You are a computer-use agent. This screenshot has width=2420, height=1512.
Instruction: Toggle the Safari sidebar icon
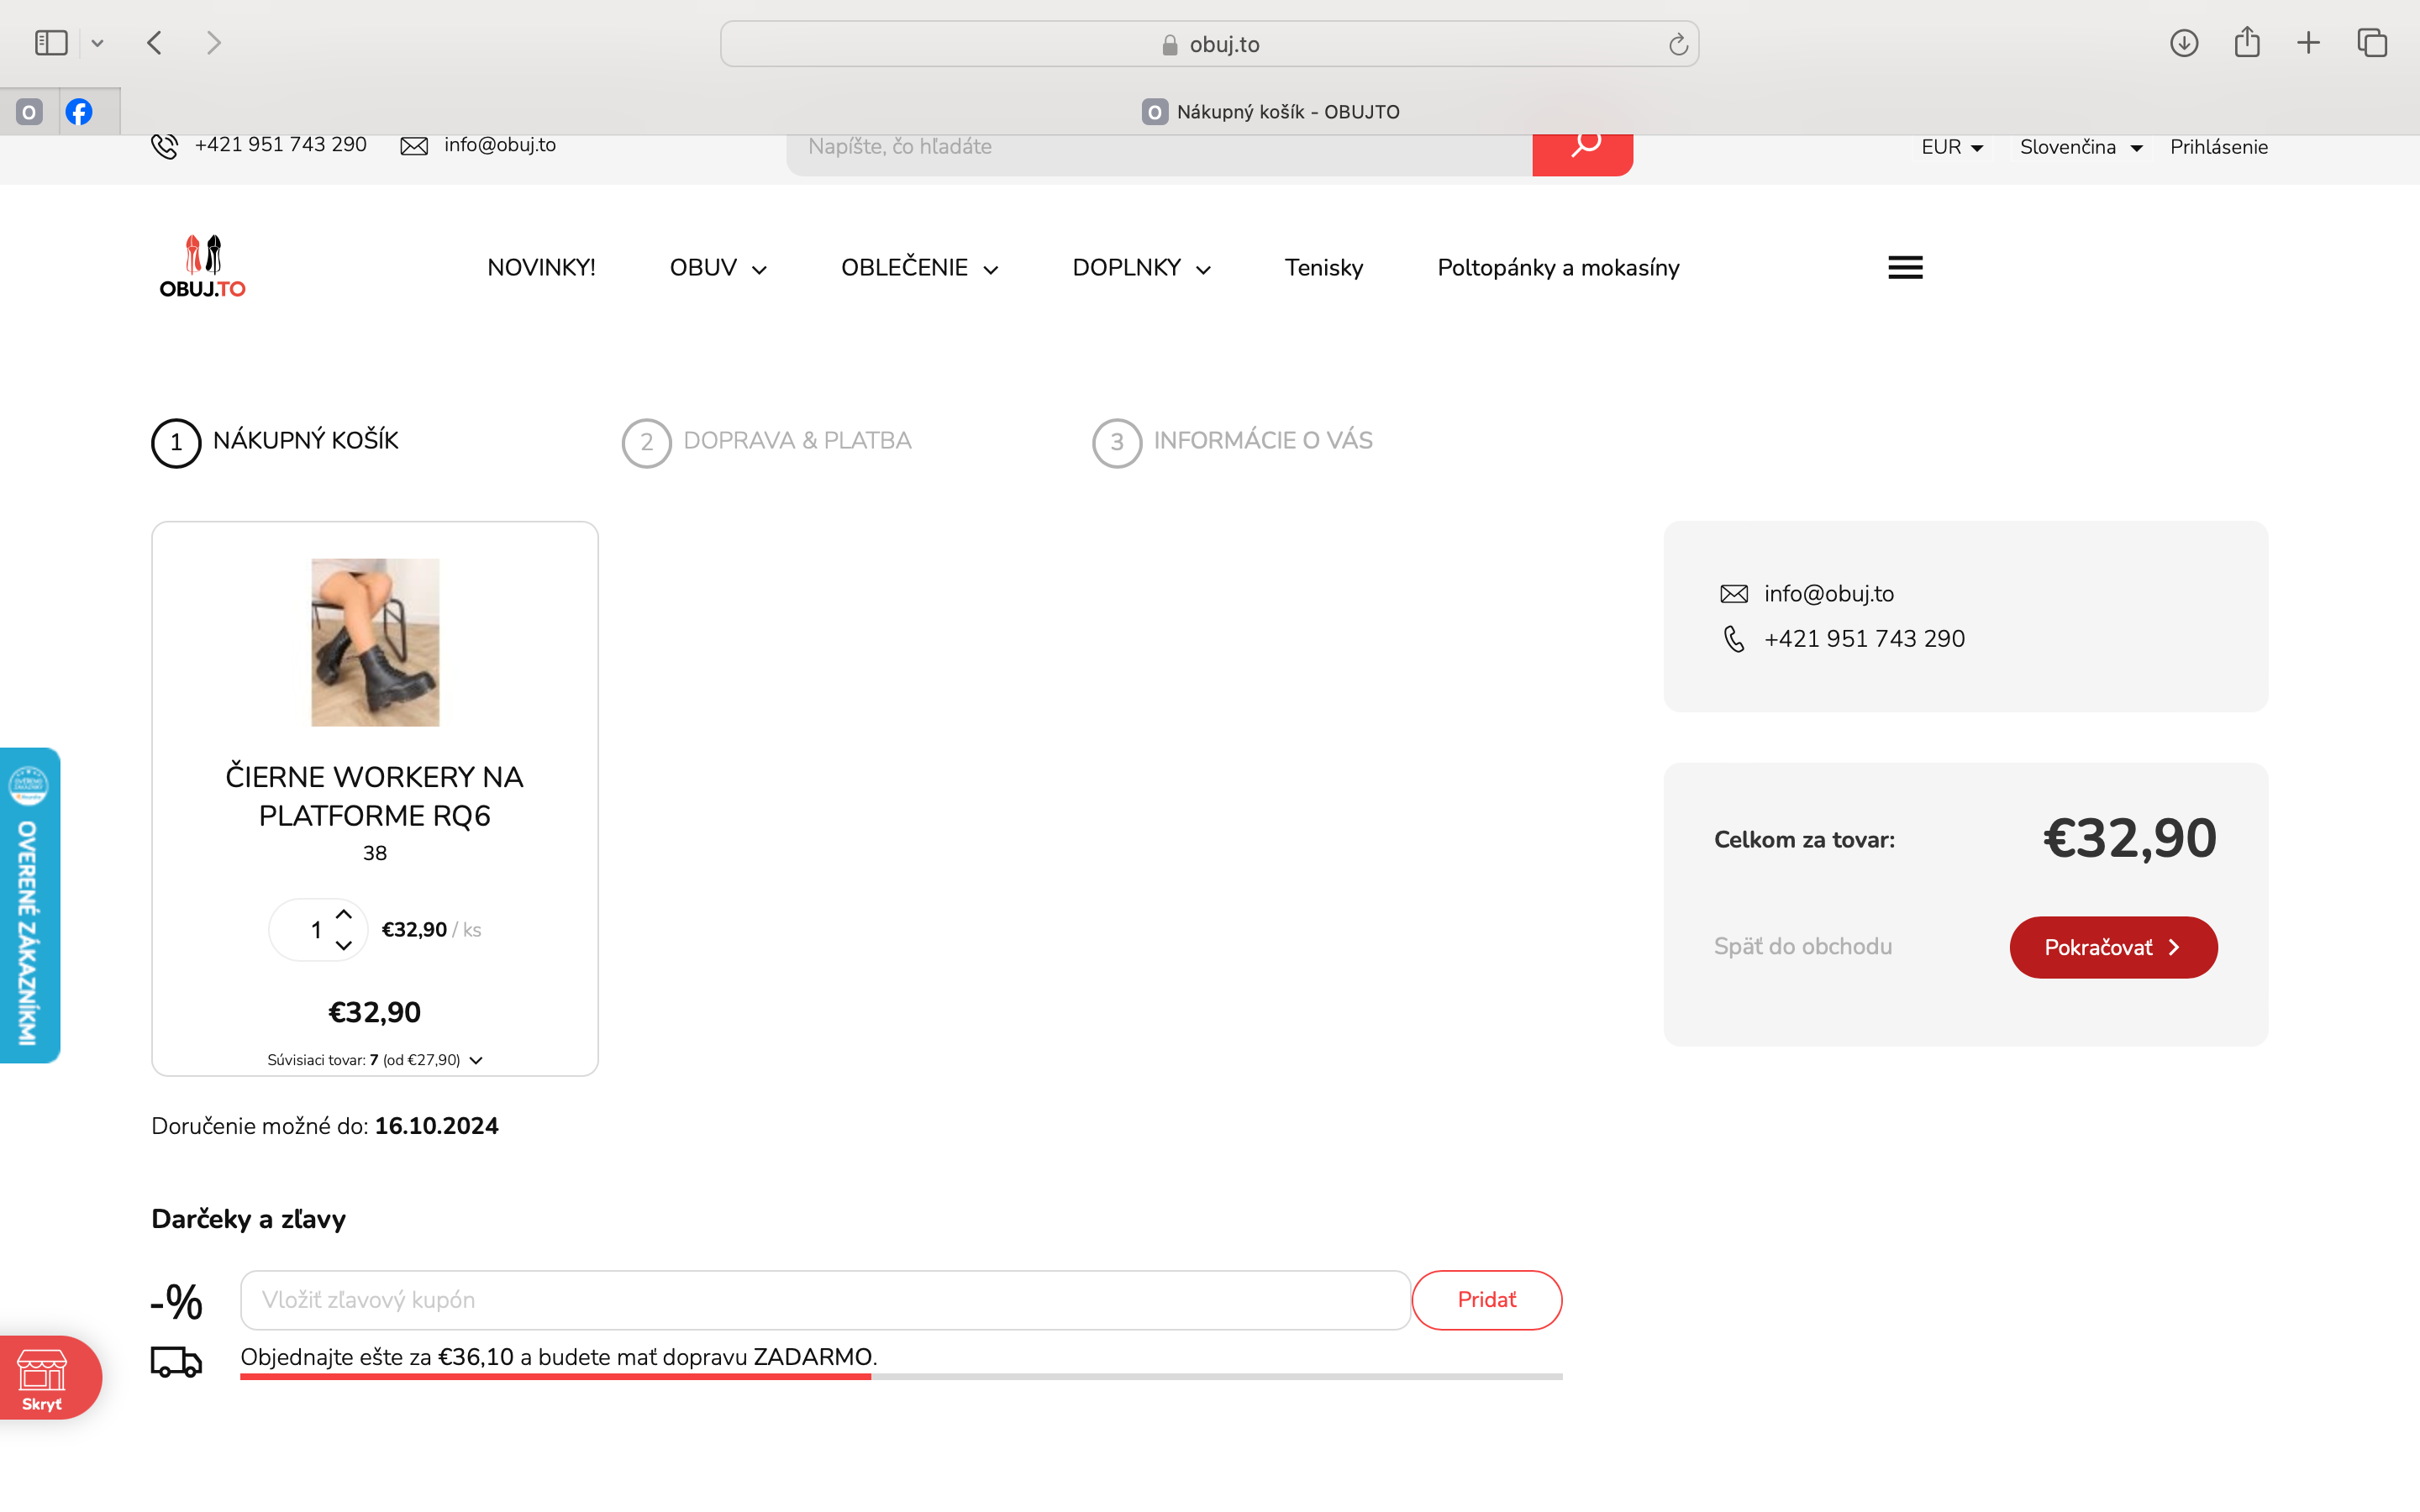51,43
